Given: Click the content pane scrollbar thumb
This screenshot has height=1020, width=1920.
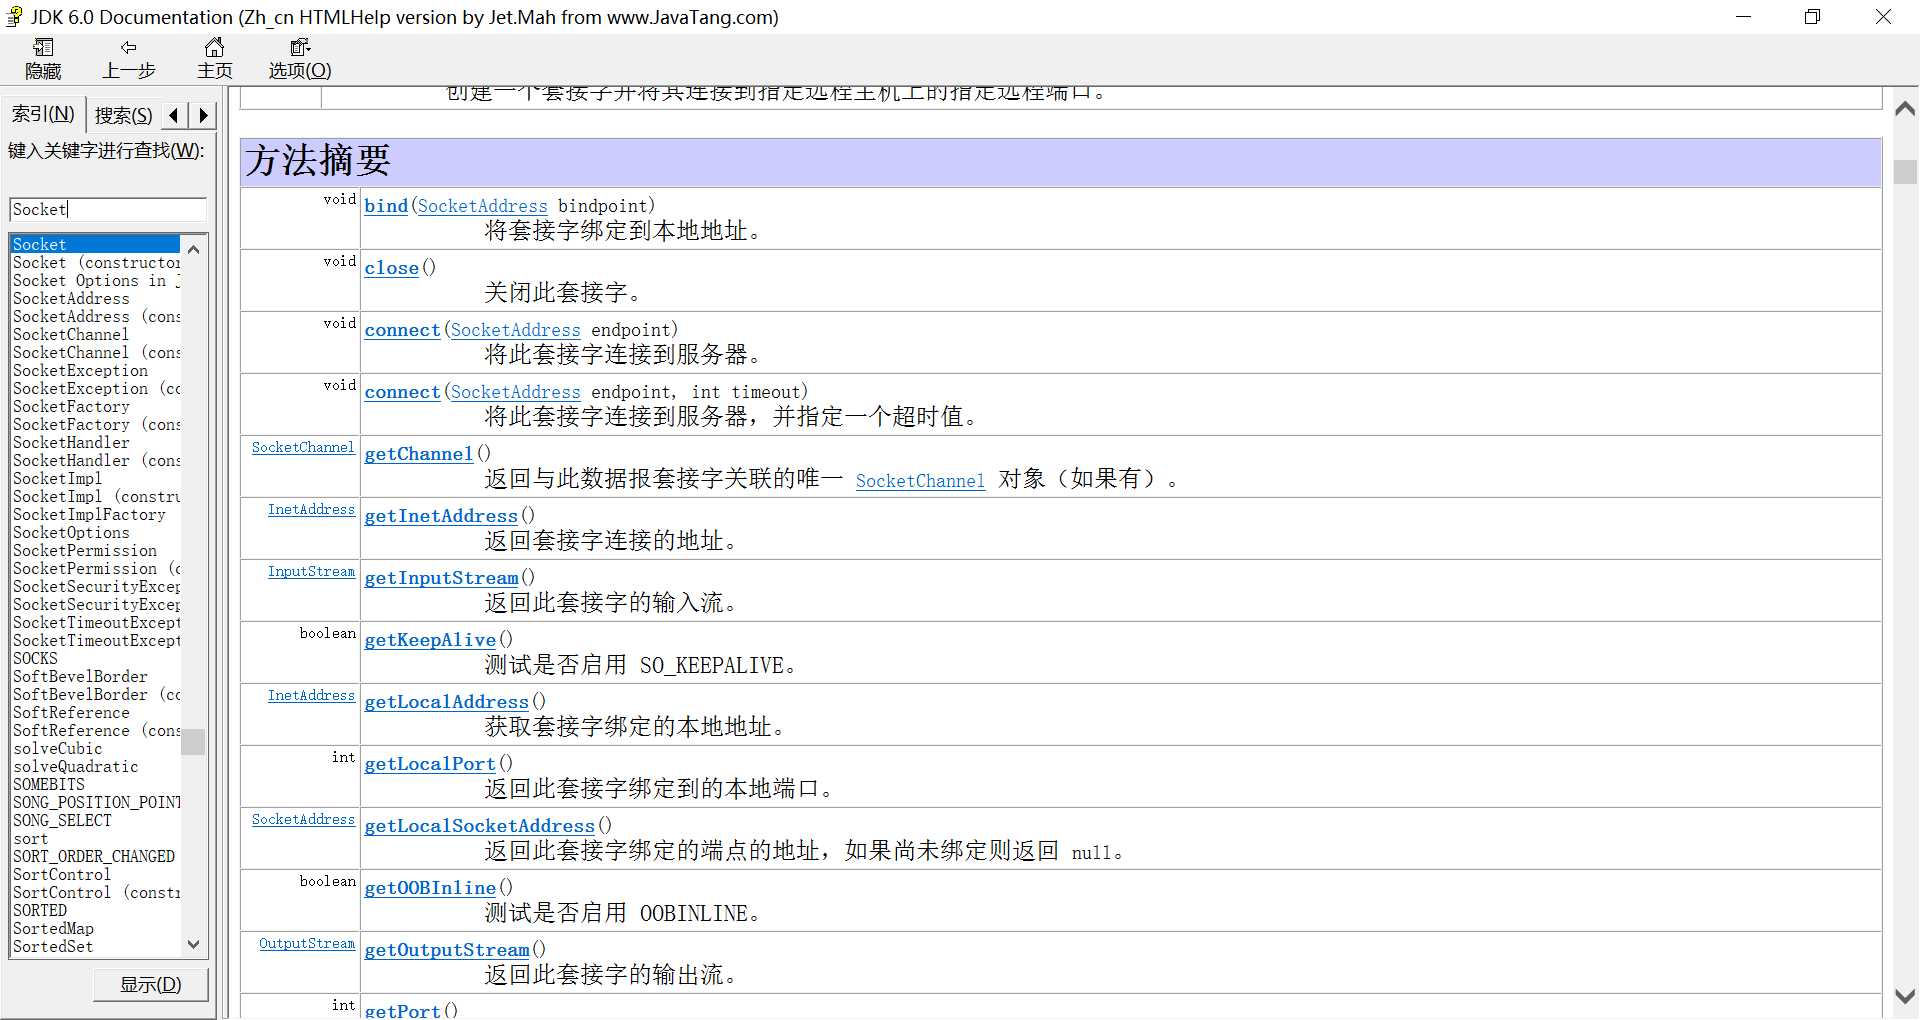Looking at the screenshot, I should [1905, 171].
